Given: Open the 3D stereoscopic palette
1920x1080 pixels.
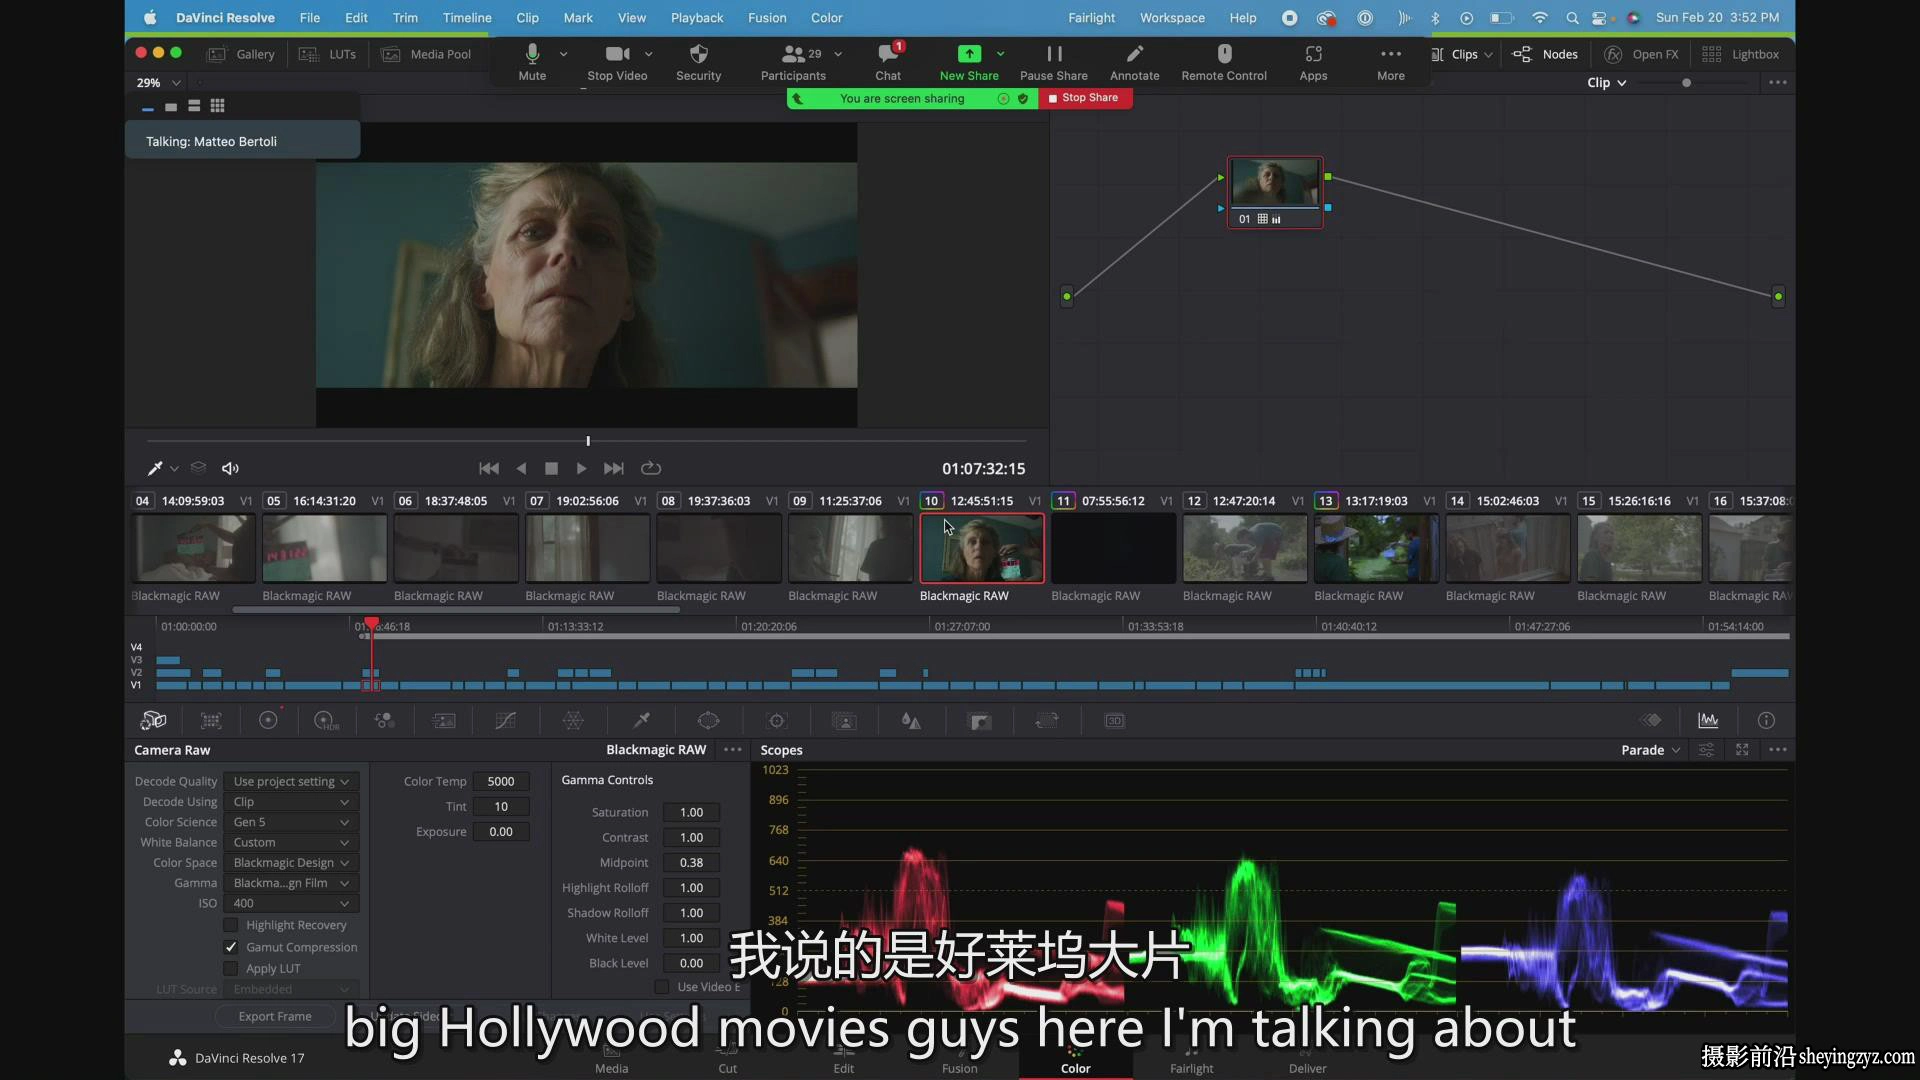Looking at the screenshot, I should tap(1115, 720).
